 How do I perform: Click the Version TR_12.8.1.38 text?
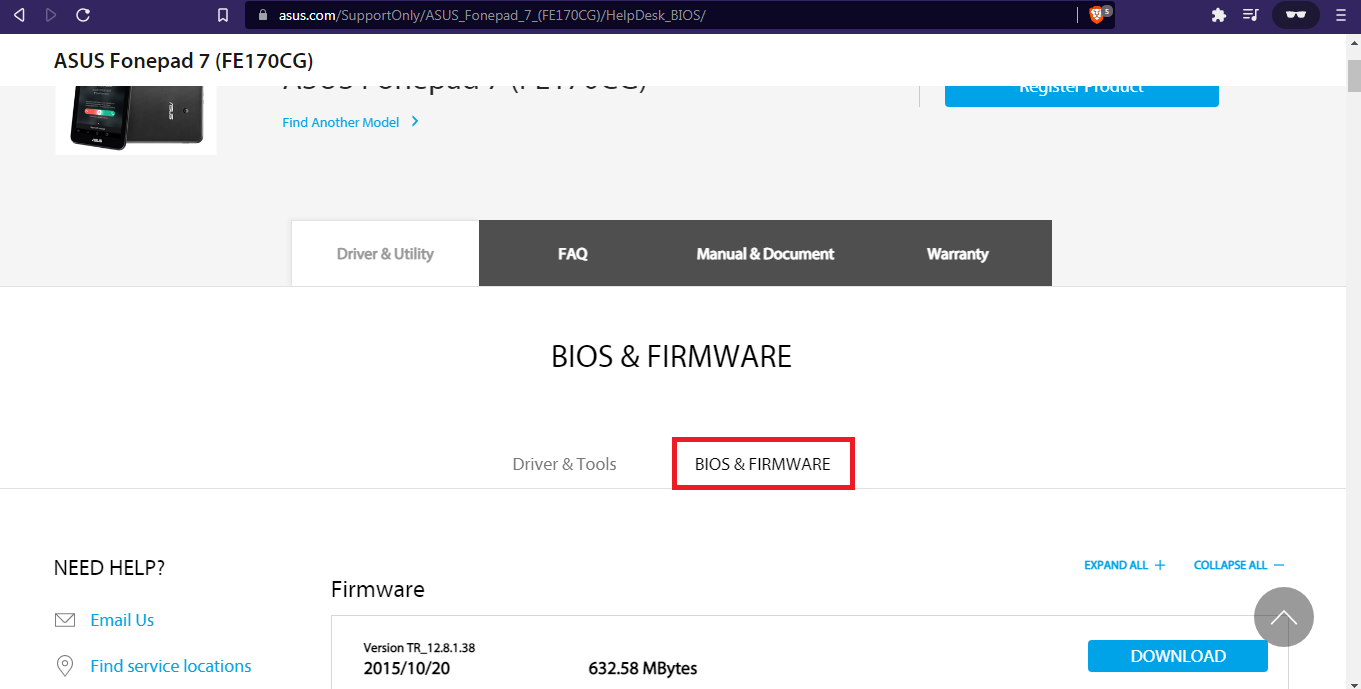pyautogui.click(x=419, y=648)
